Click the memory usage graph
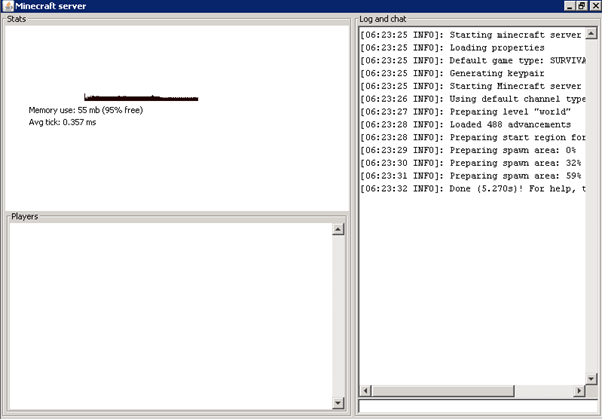Image resolution: width=605 pixels, height=420 pixels. [141, 98]
